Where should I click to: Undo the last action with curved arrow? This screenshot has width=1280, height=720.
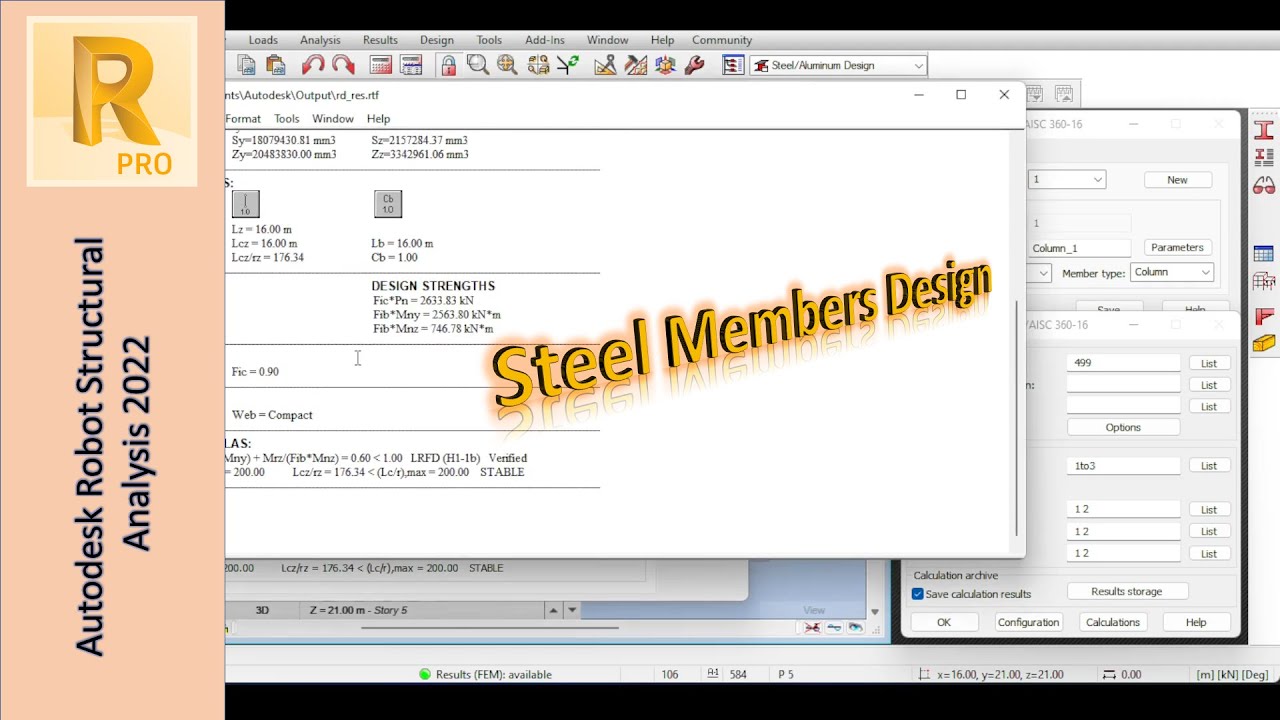(313, 65)
